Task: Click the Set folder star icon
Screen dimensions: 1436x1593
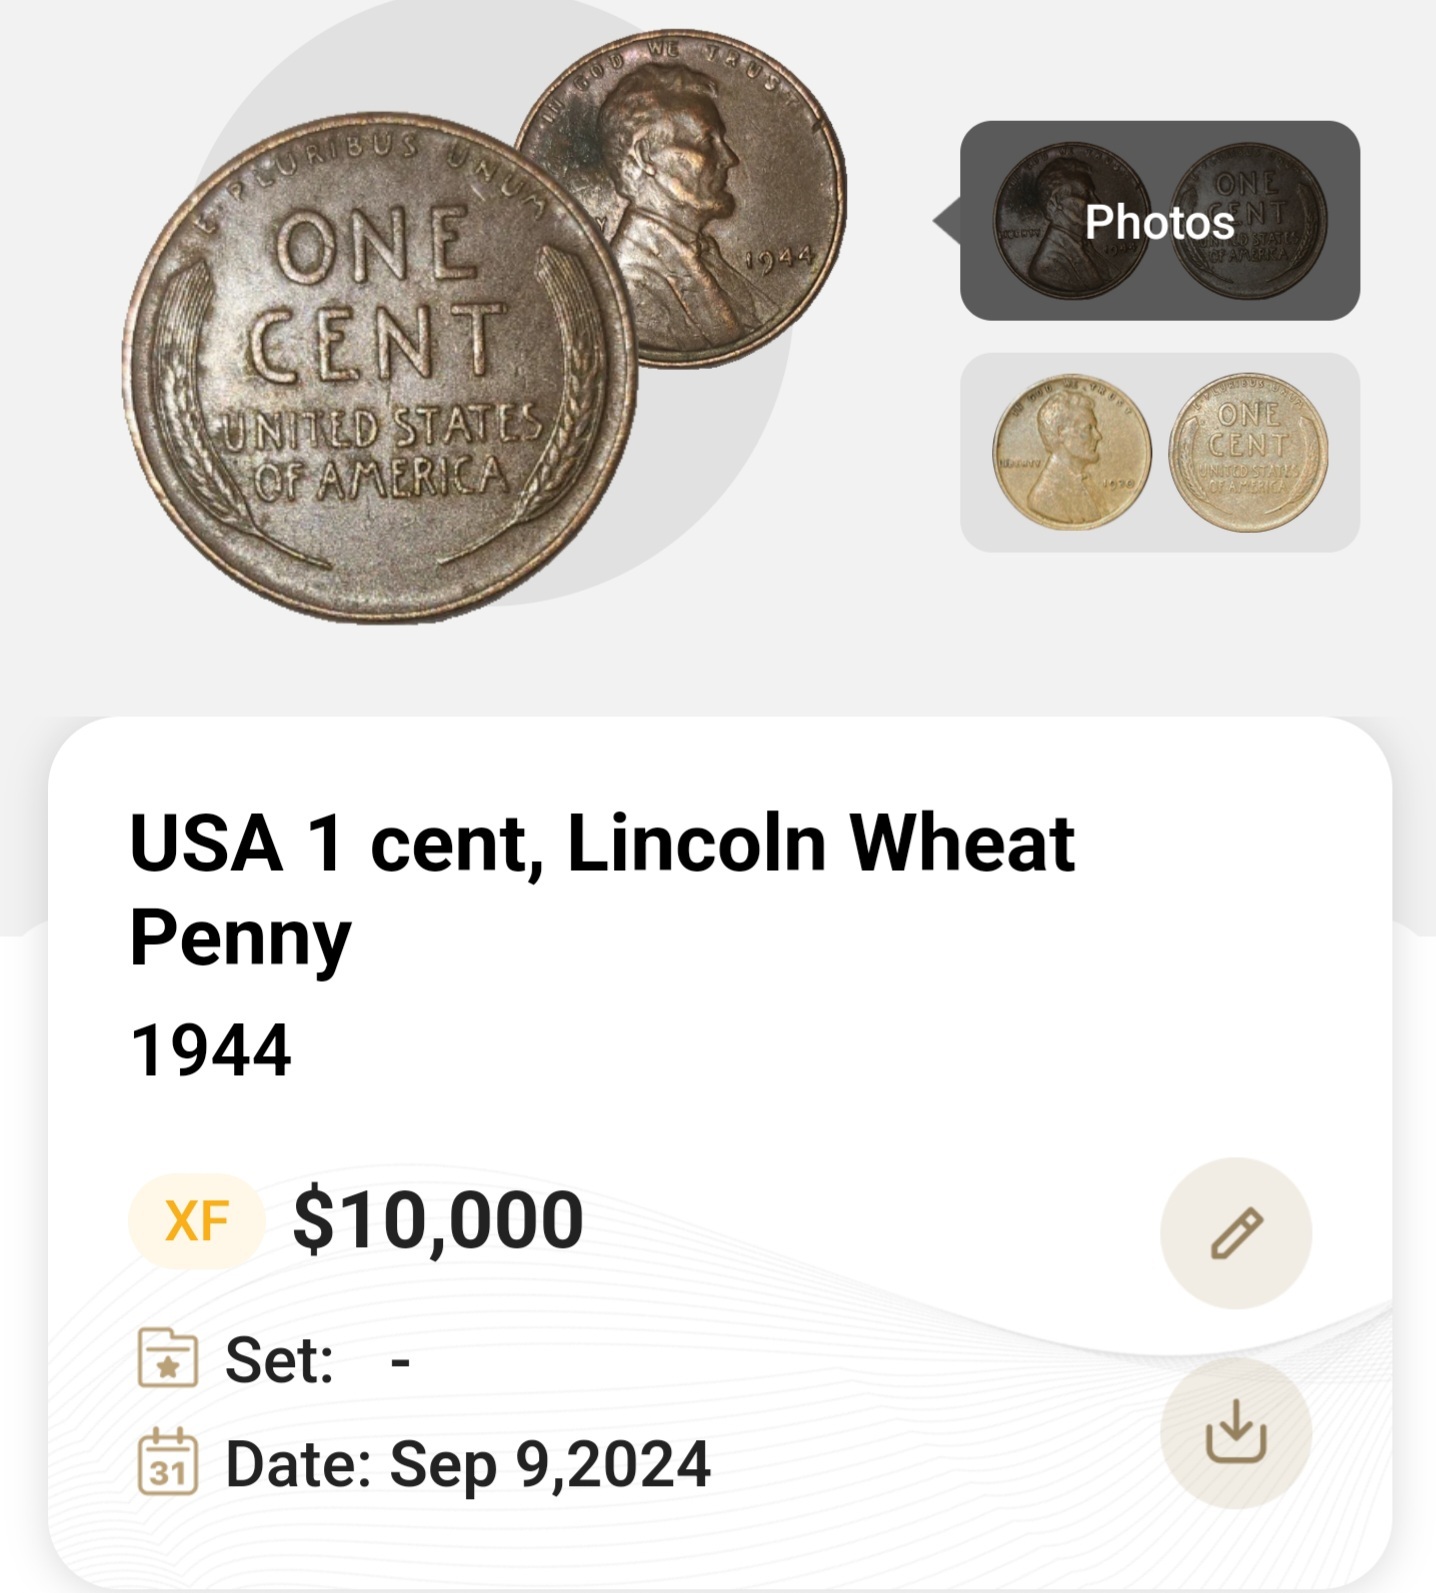Action: click(x=167, y=1358)
